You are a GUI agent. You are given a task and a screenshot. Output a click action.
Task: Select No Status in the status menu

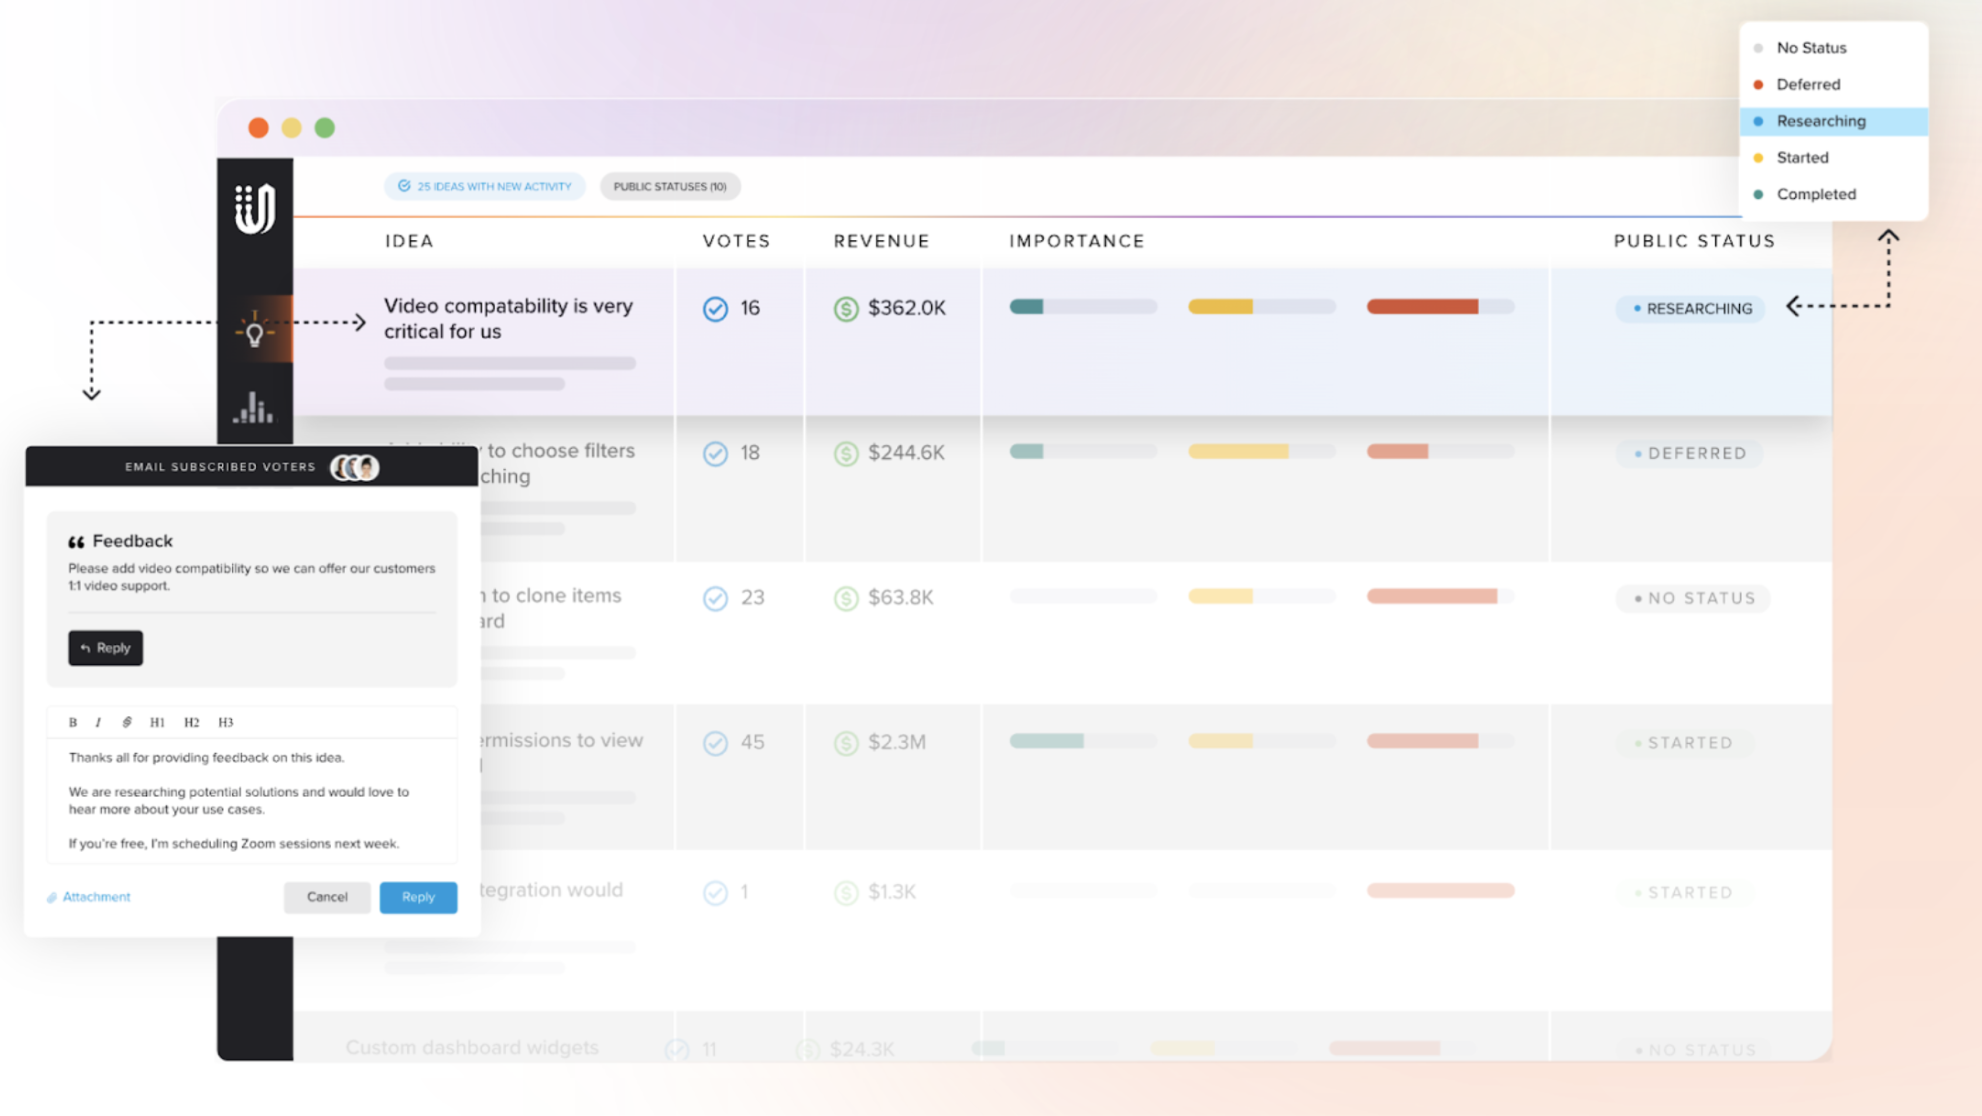1833,48
